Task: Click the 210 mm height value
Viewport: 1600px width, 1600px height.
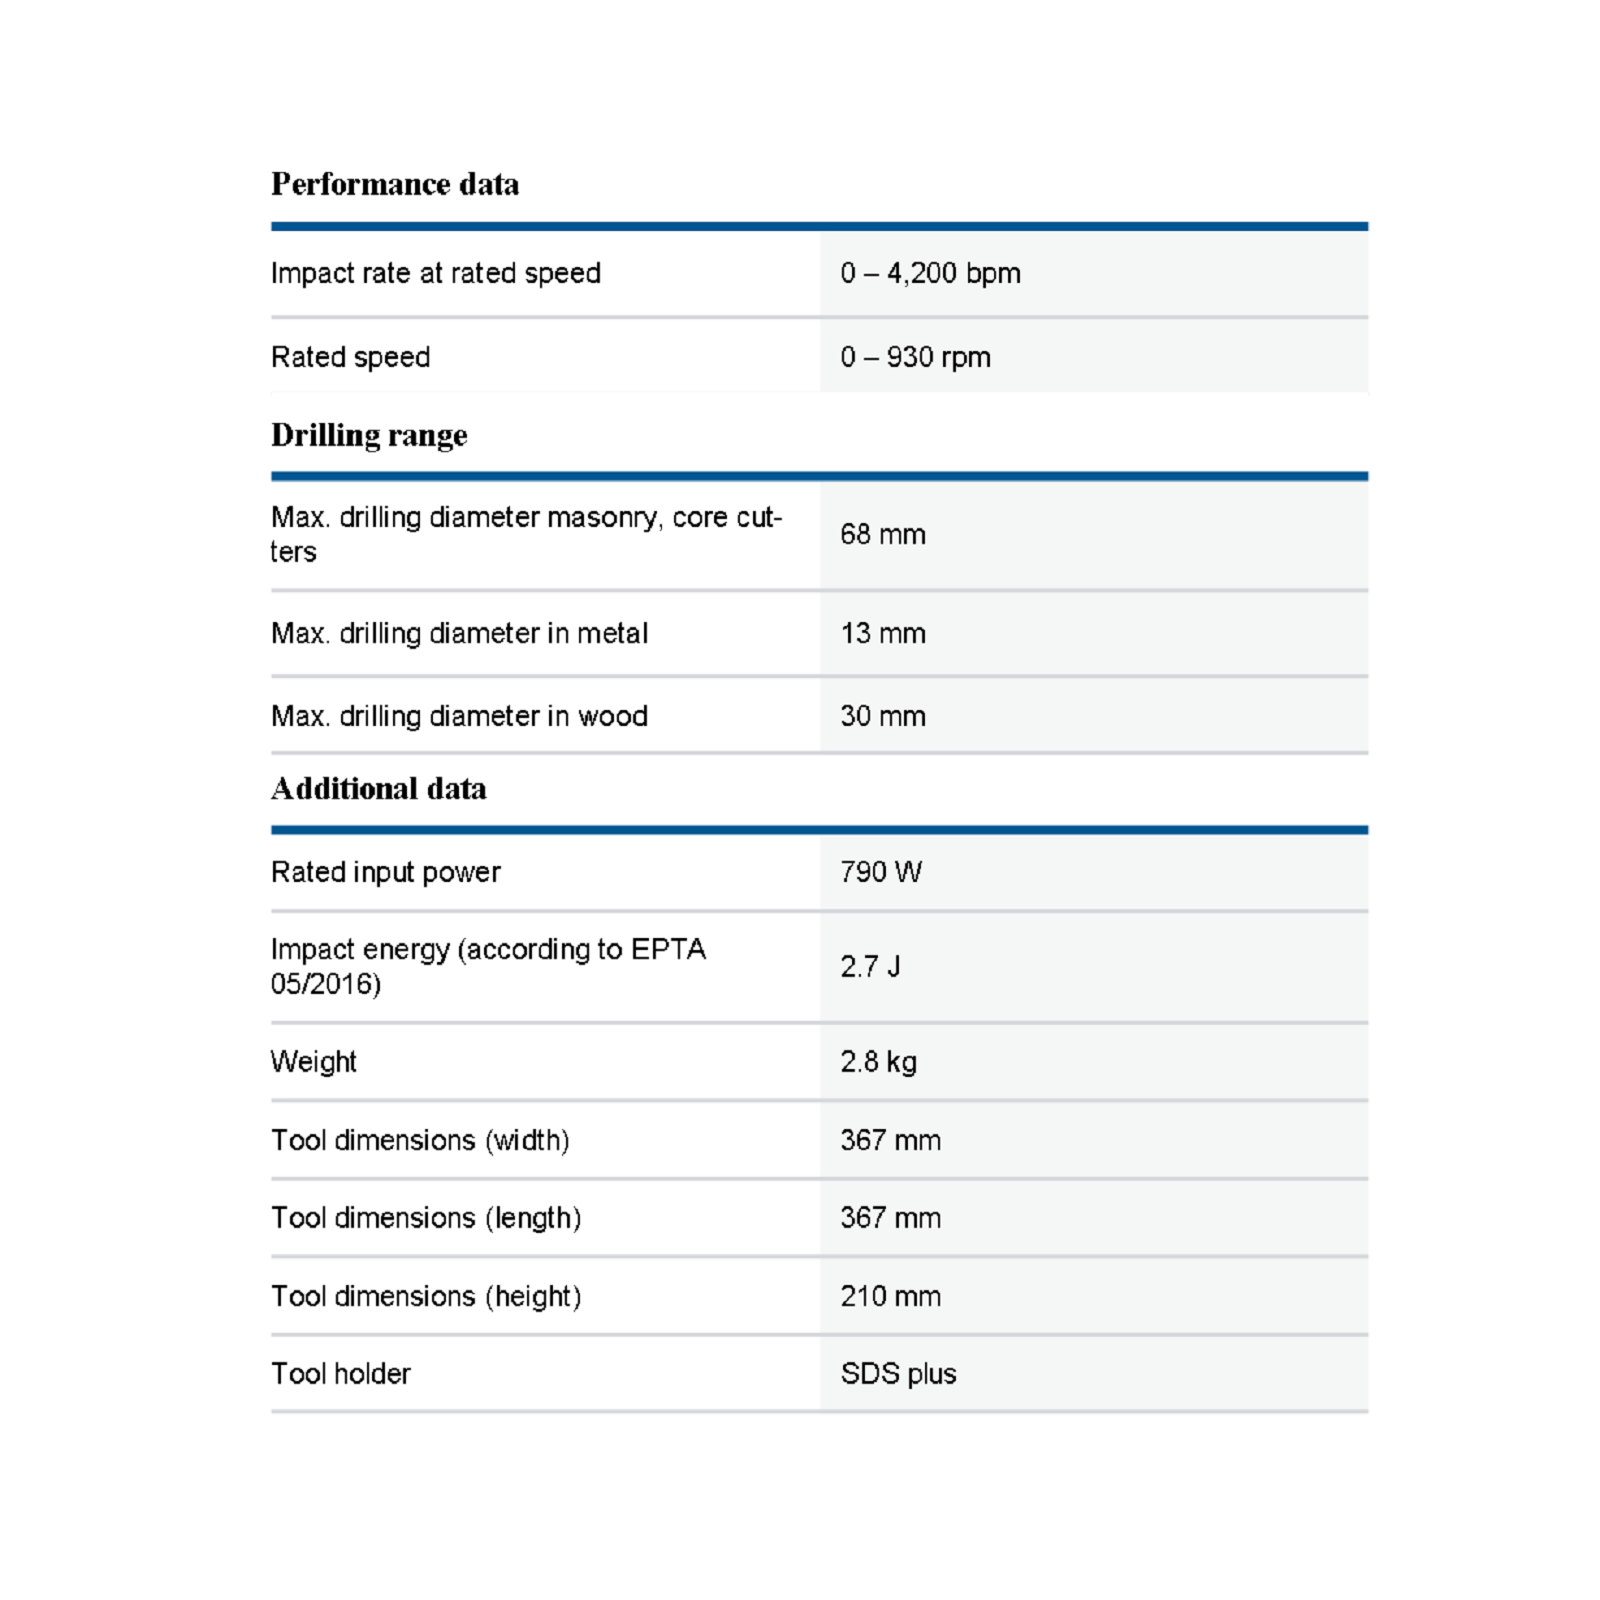Action: pyautogui.click(x=890, y=1296)
